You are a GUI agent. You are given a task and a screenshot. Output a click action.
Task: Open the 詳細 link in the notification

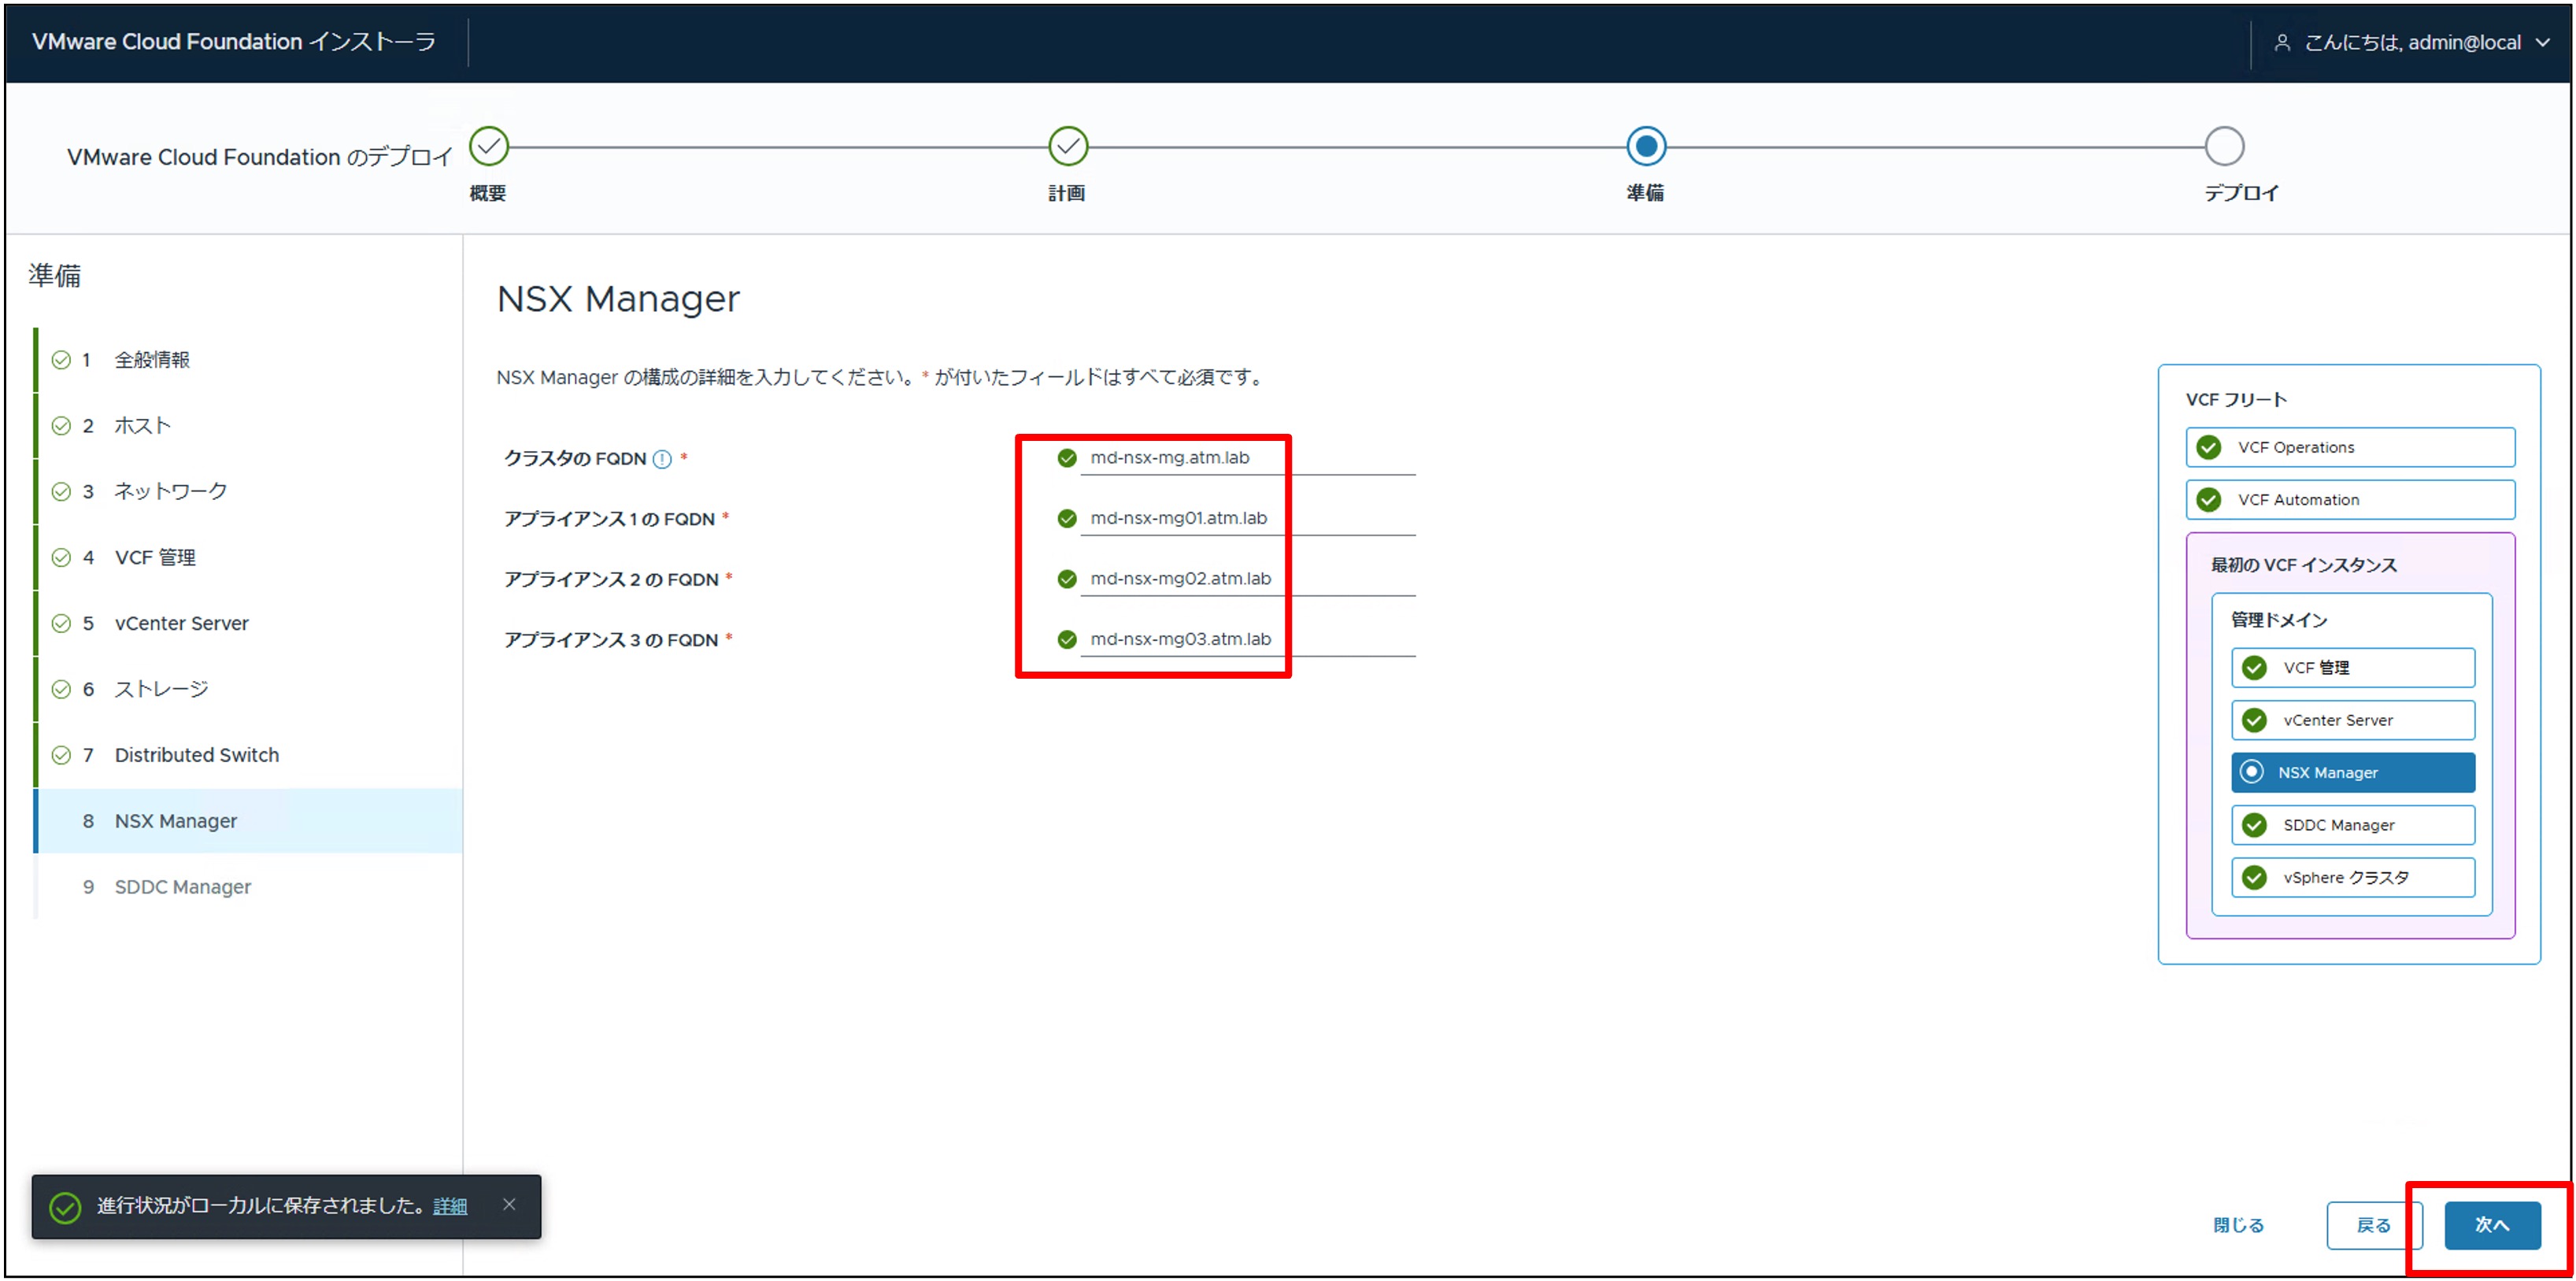(x=450, y=1207)
